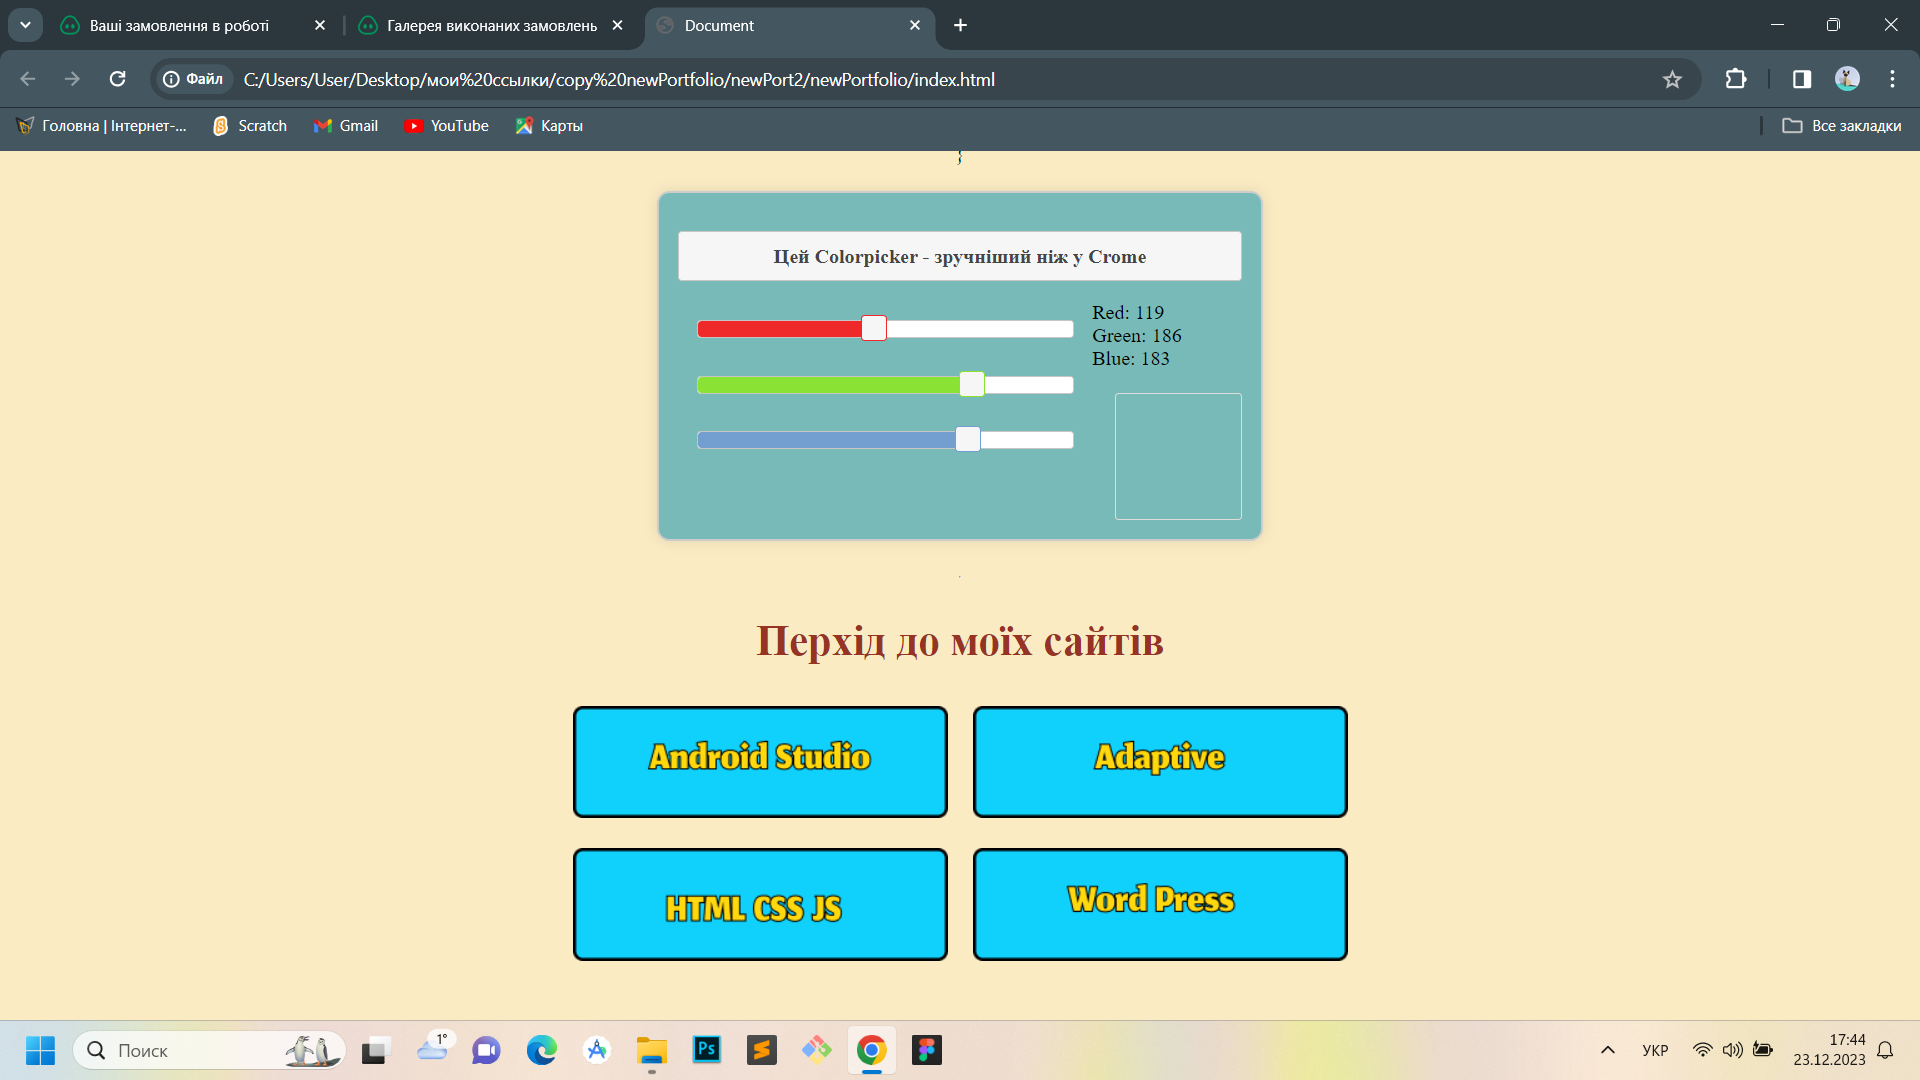Screen dimensions: 1920x1080
Task: Open the Windows Start menu
Action: pyautogui.click(x=40, y=1050)
